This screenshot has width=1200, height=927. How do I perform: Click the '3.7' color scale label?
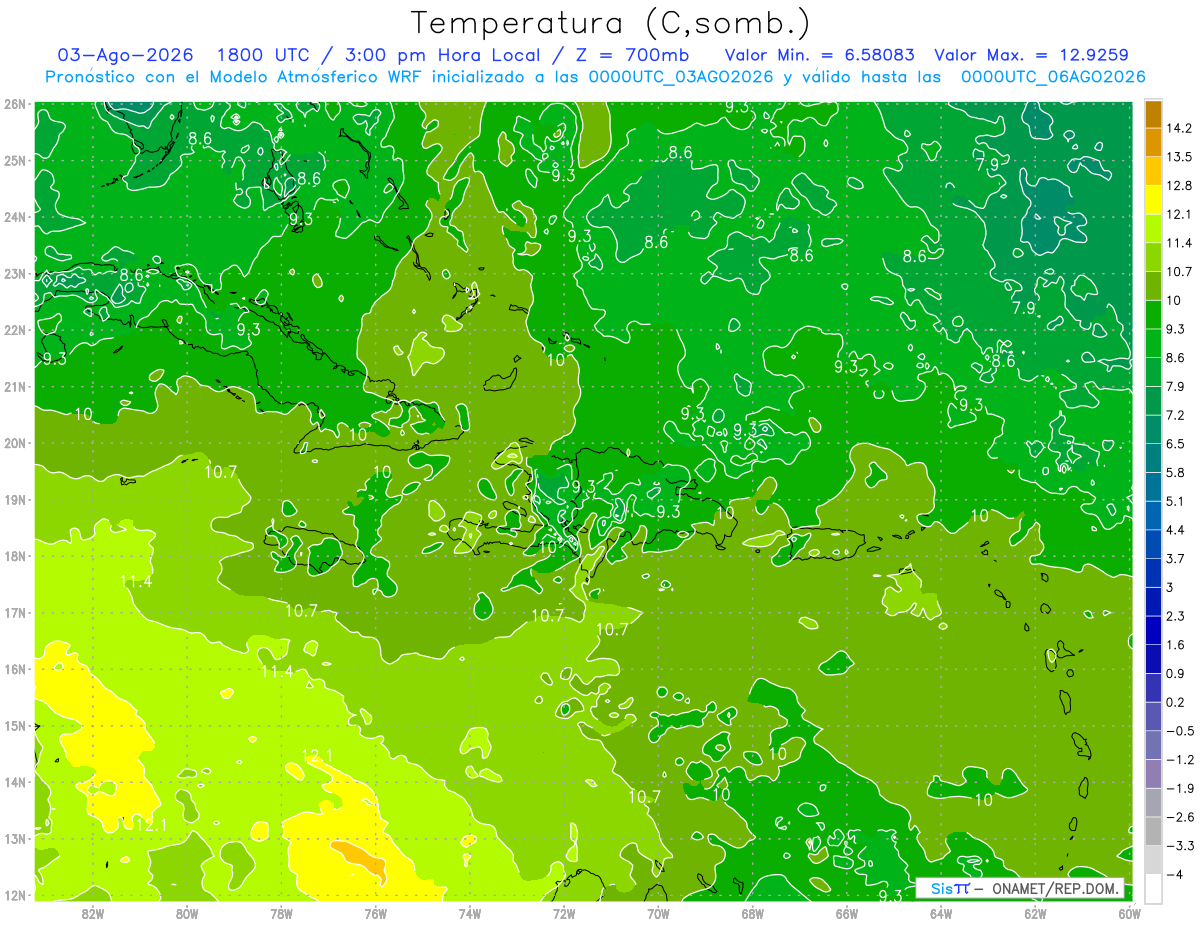click(x=1175, y=558)
